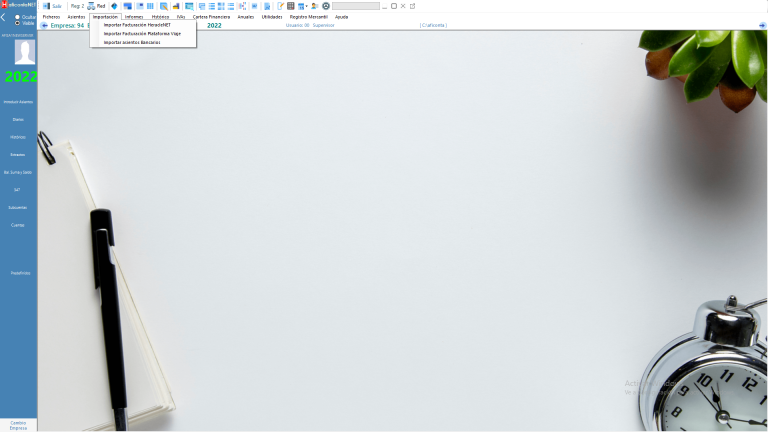Select the Ocultar radio option
The height and width of the screenshot is (432, 768).
coord(17,17)
